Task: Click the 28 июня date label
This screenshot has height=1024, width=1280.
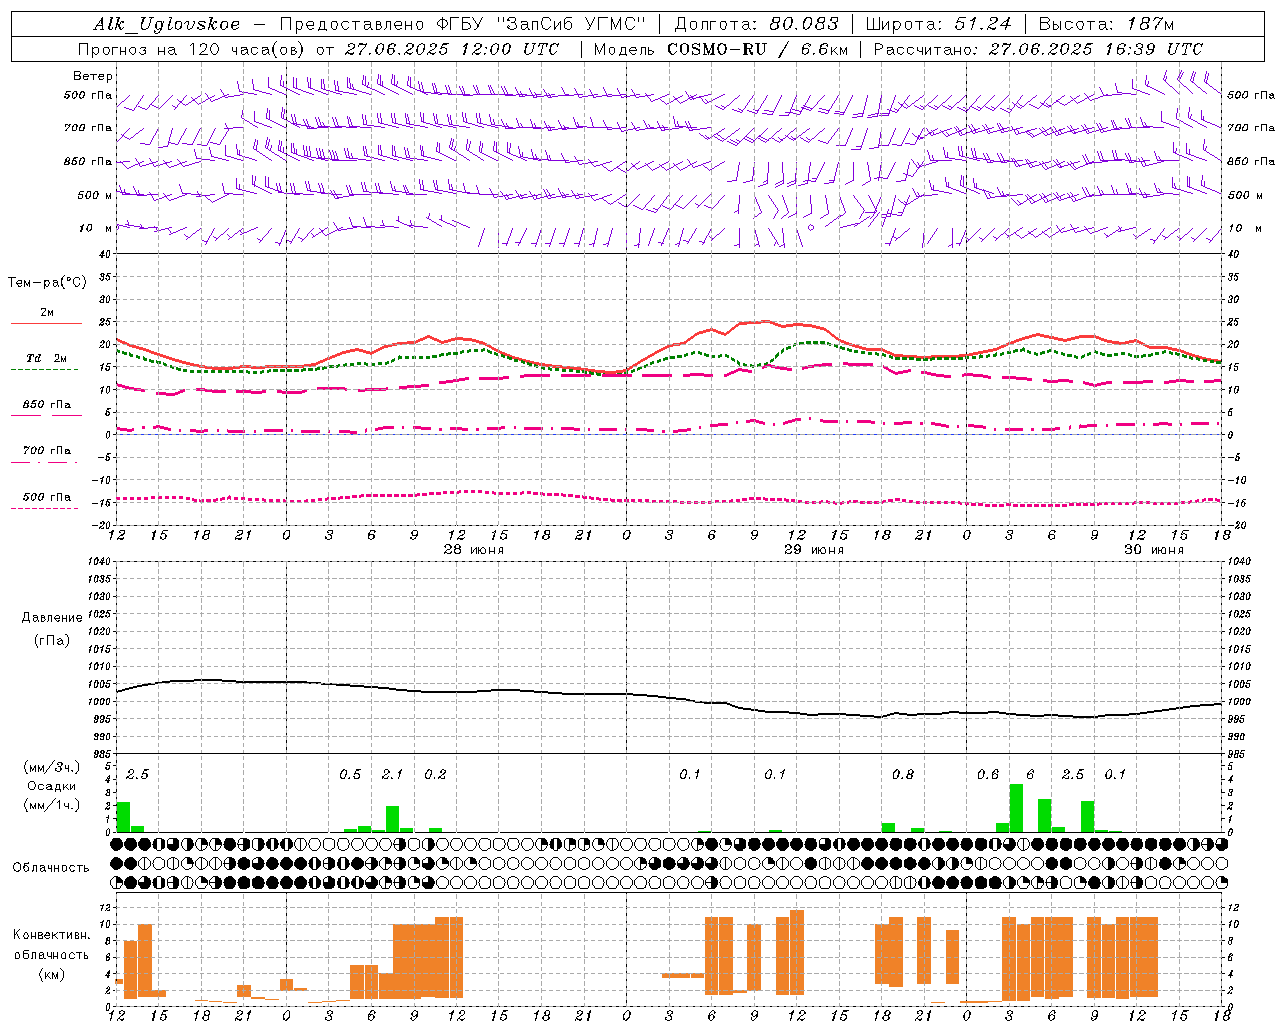Action: [x=474, y=550]
